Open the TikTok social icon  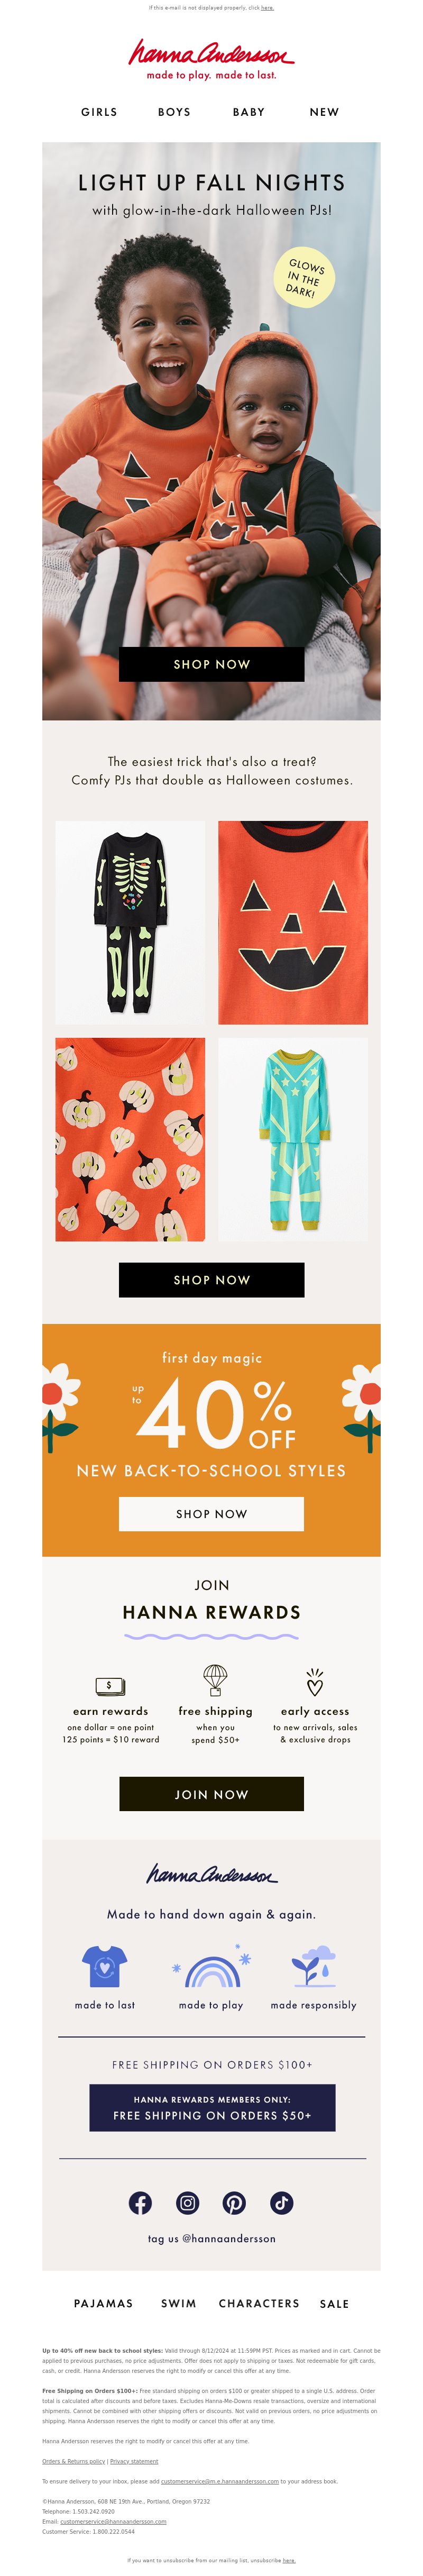[x=281, y=2202]
